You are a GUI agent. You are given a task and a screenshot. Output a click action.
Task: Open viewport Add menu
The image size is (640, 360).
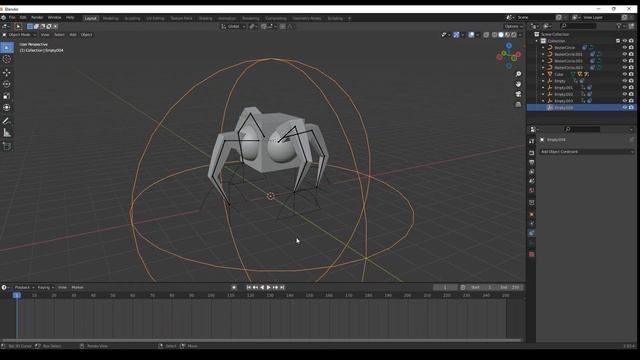[73, 35]
